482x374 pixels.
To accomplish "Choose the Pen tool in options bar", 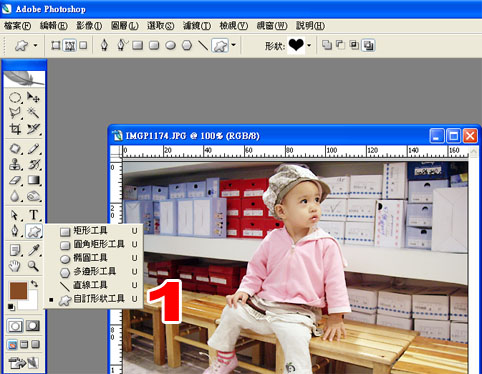I will 104,45.
